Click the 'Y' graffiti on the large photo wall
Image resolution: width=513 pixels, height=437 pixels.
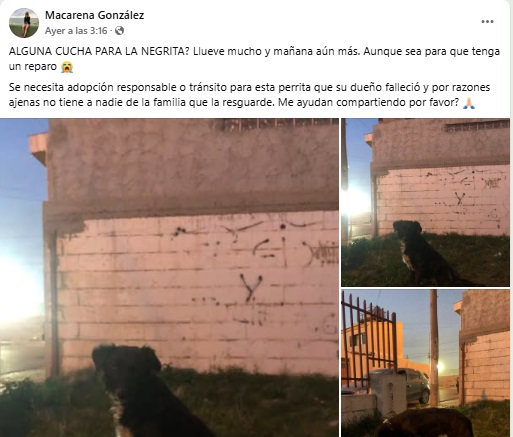pos(251,288)
